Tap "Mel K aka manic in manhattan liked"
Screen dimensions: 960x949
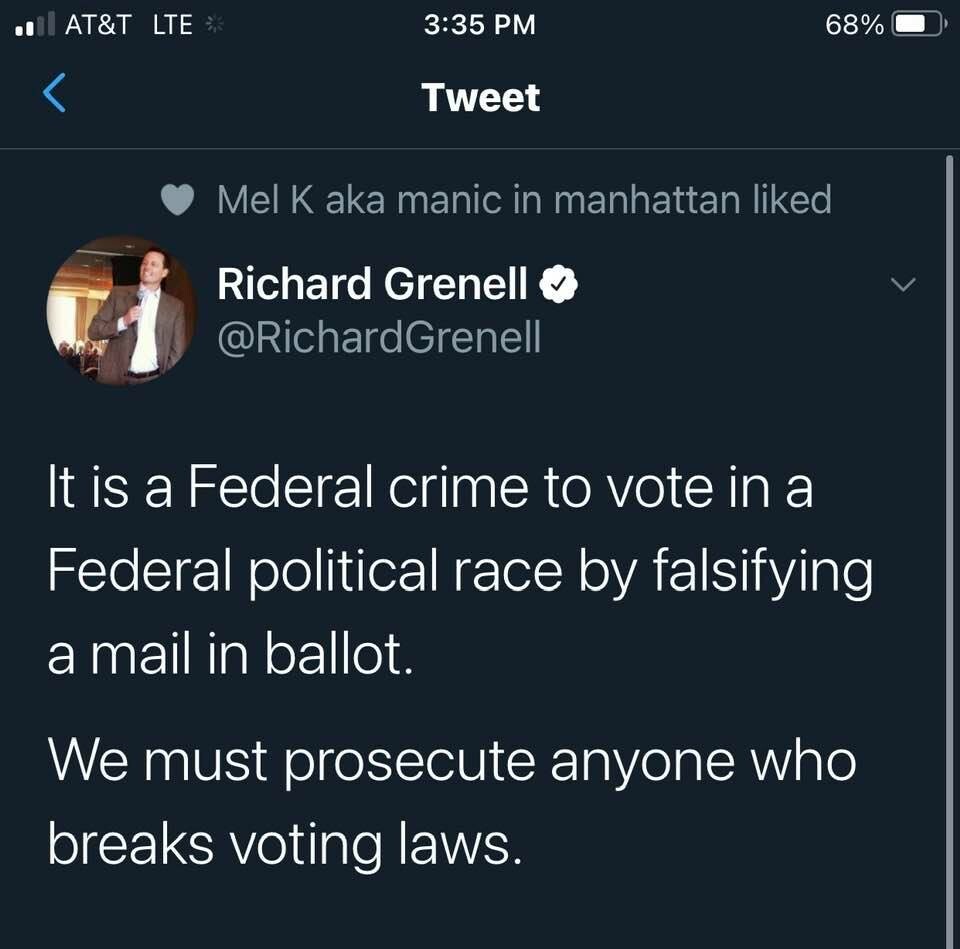click(524, 200)
